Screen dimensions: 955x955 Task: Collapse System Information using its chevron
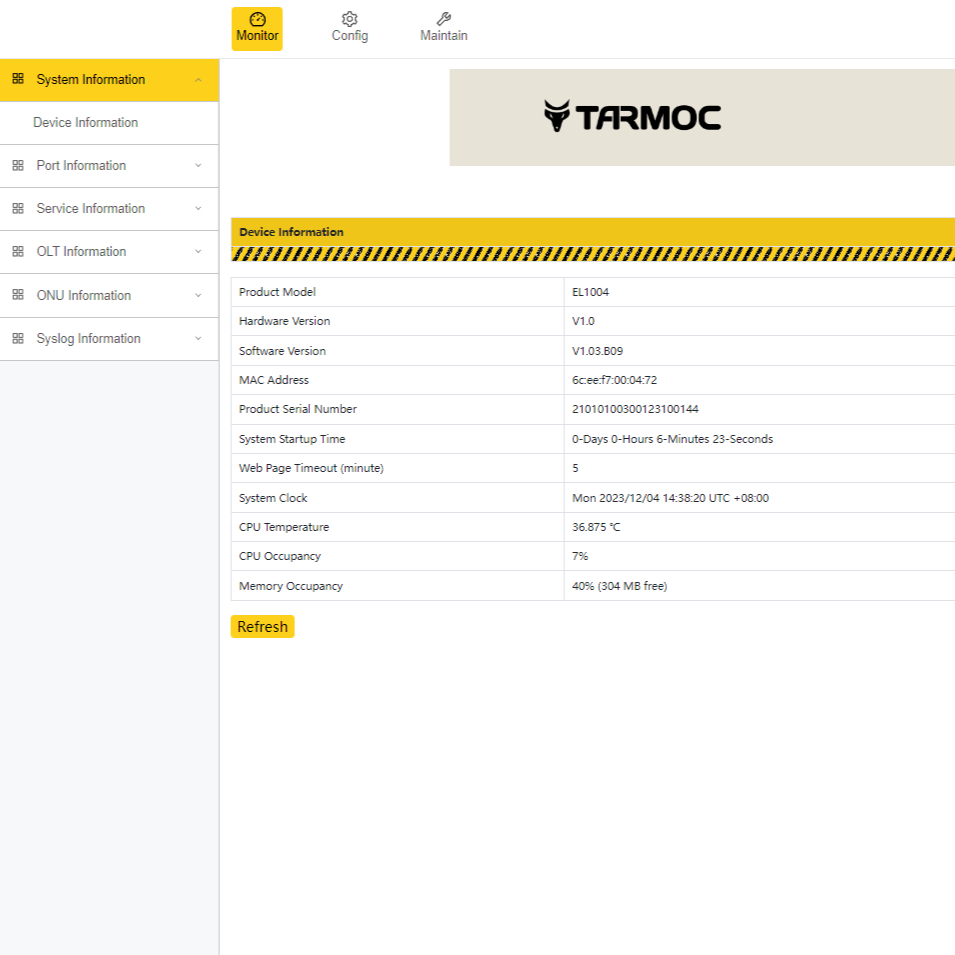198,80
